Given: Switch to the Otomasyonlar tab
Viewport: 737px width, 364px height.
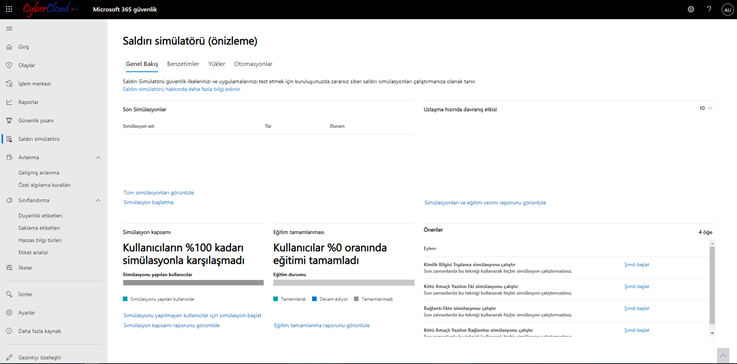Looking at the screenshot, I should [253, 64].
